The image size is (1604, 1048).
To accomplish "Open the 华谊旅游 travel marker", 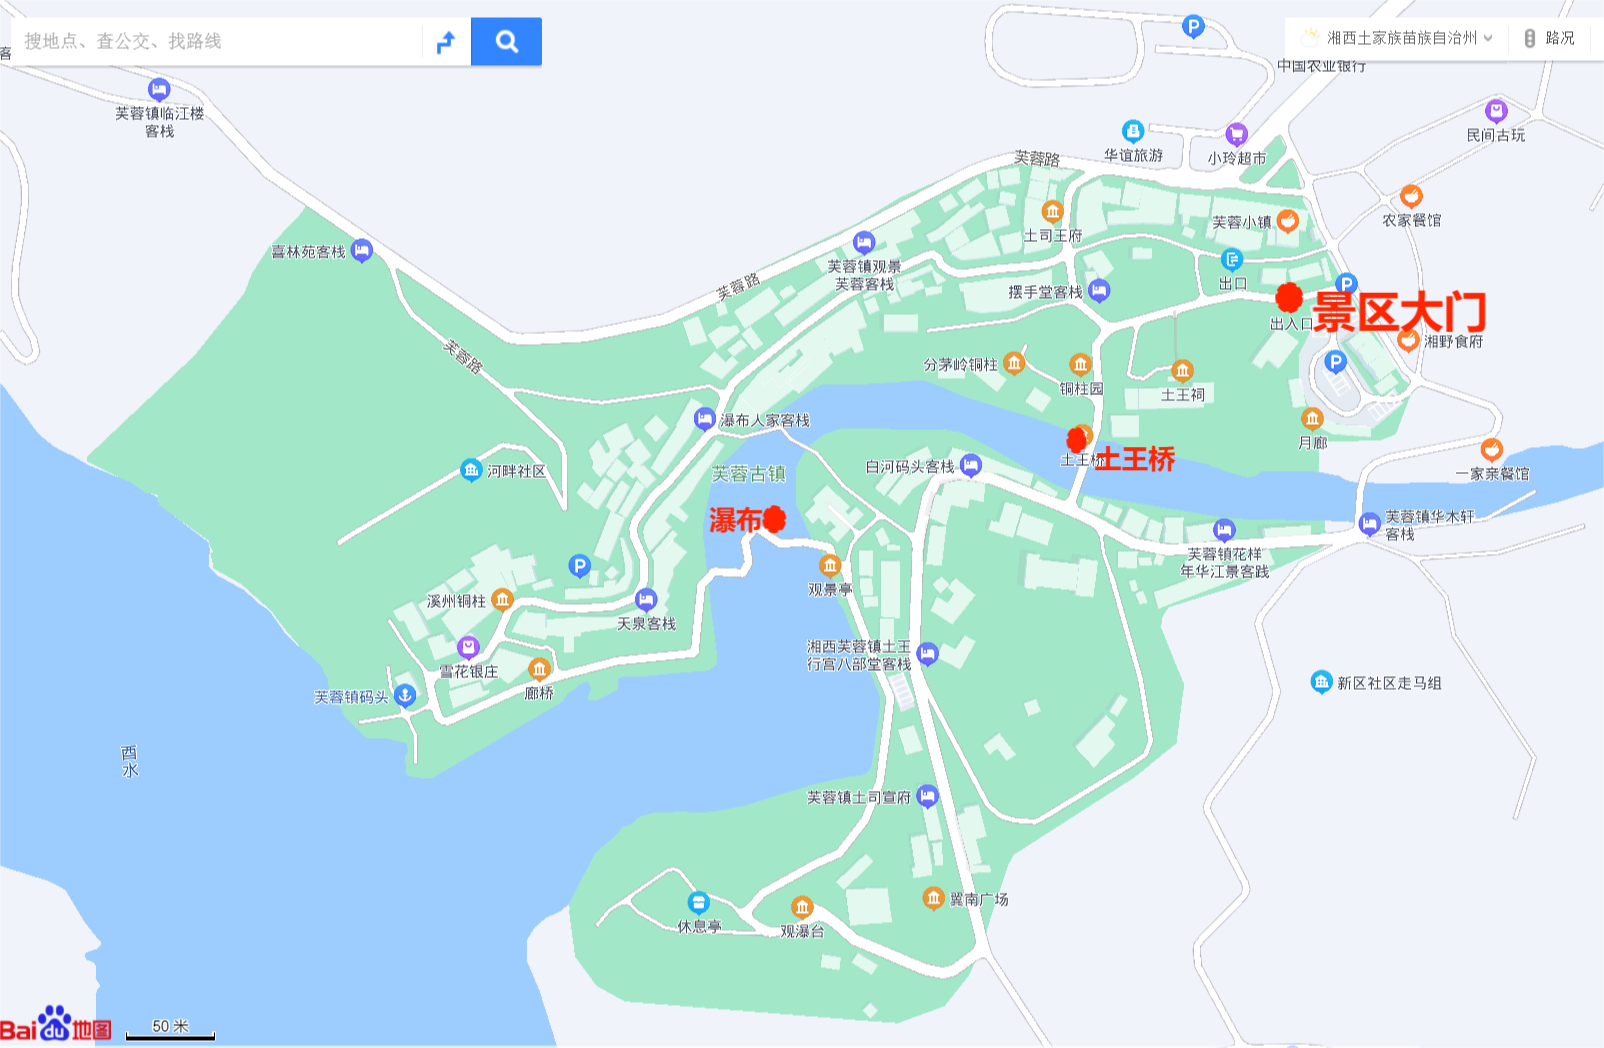I will coord(1133,131).
